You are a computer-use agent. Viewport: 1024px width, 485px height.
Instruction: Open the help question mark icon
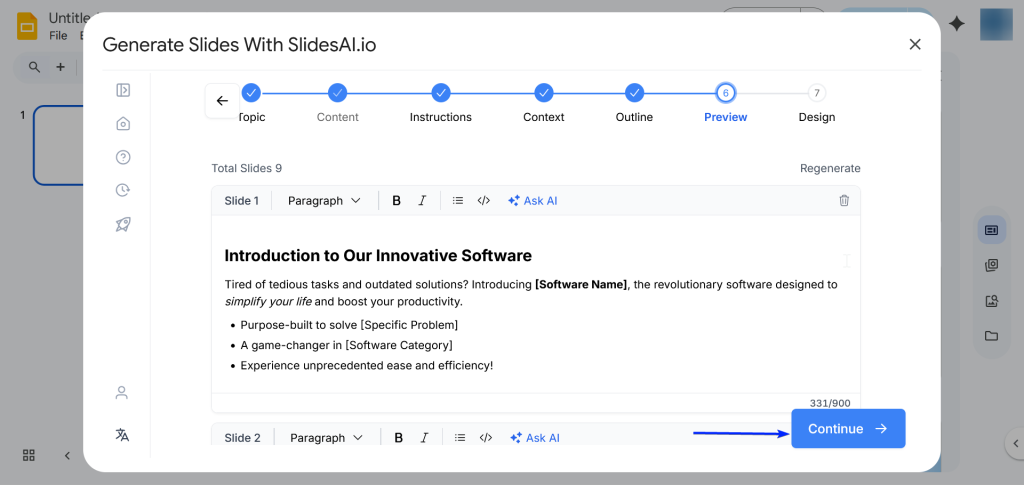point(123,157)
